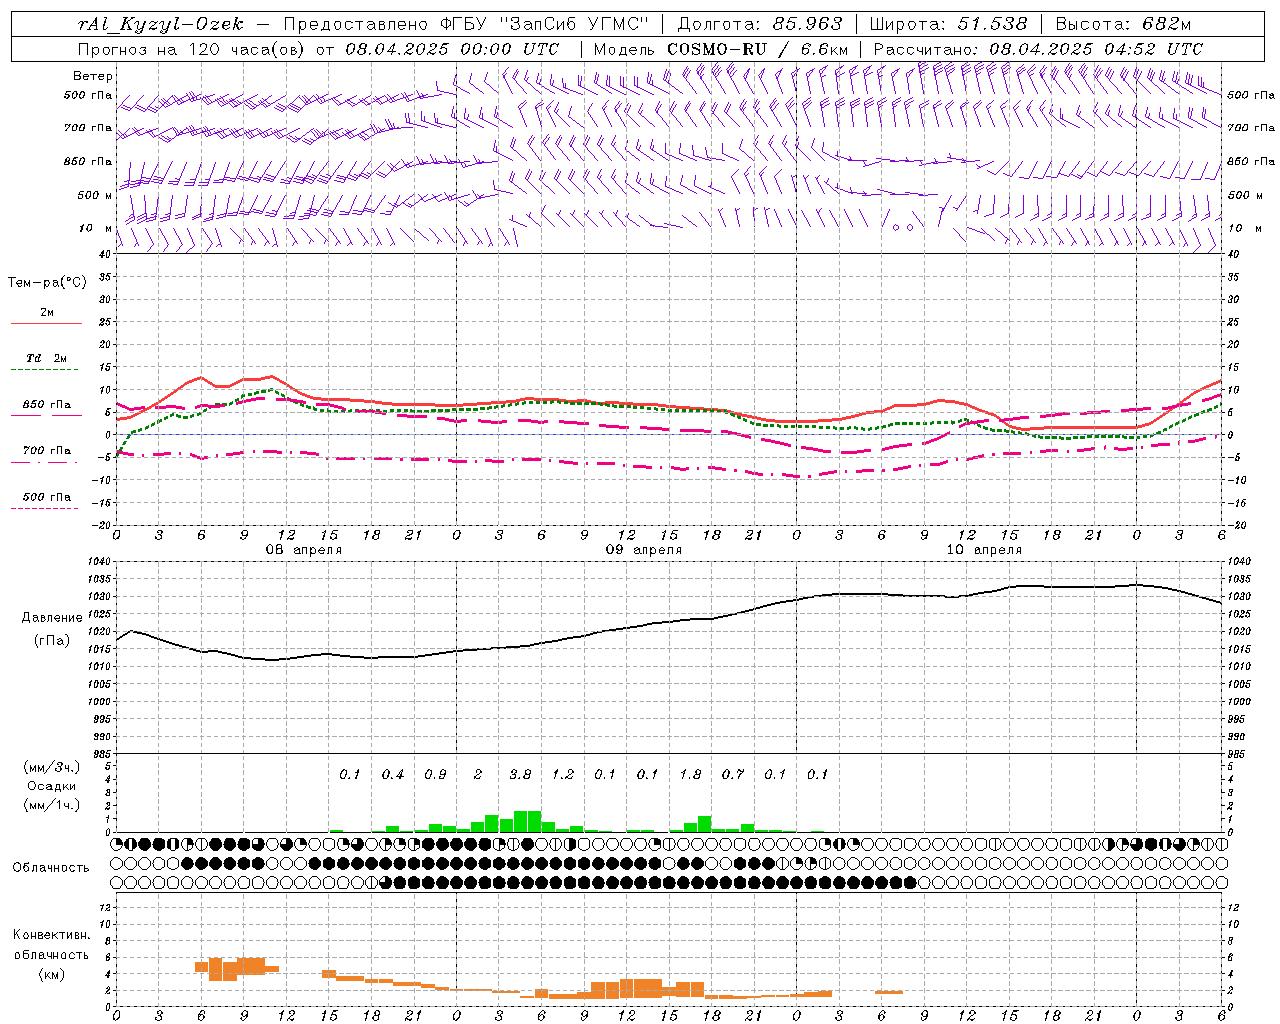Click the Конвективн. label of the convection panel

pos(51,935)
